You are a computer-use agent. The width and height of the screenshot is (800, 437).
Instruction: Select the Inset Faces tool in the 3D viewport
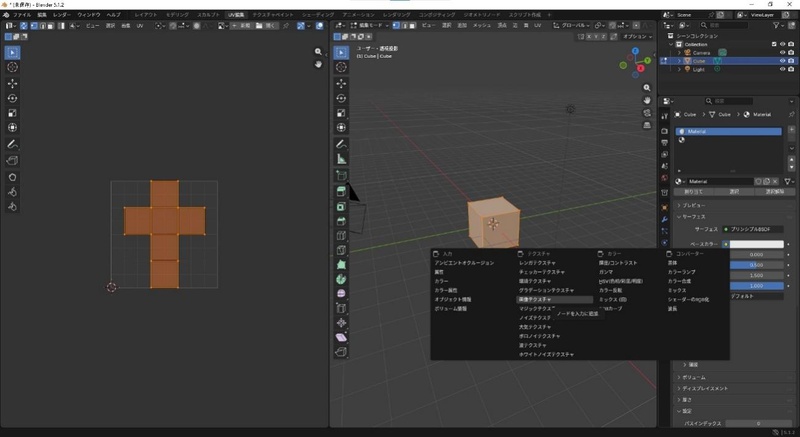tap(341, 206)
